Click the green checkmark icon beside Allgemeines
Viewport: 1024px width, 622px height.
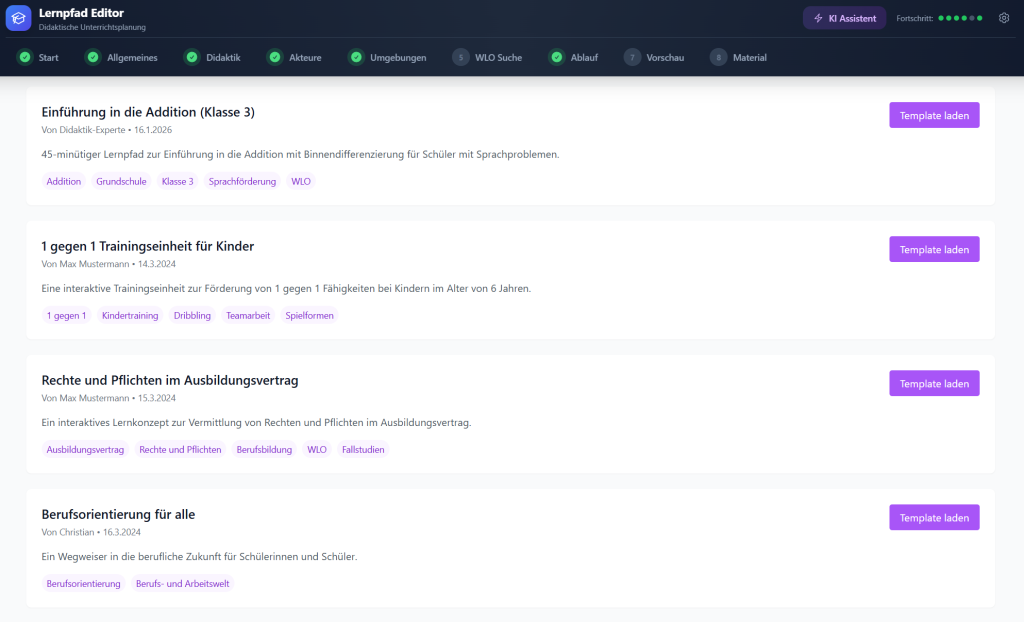93,57
